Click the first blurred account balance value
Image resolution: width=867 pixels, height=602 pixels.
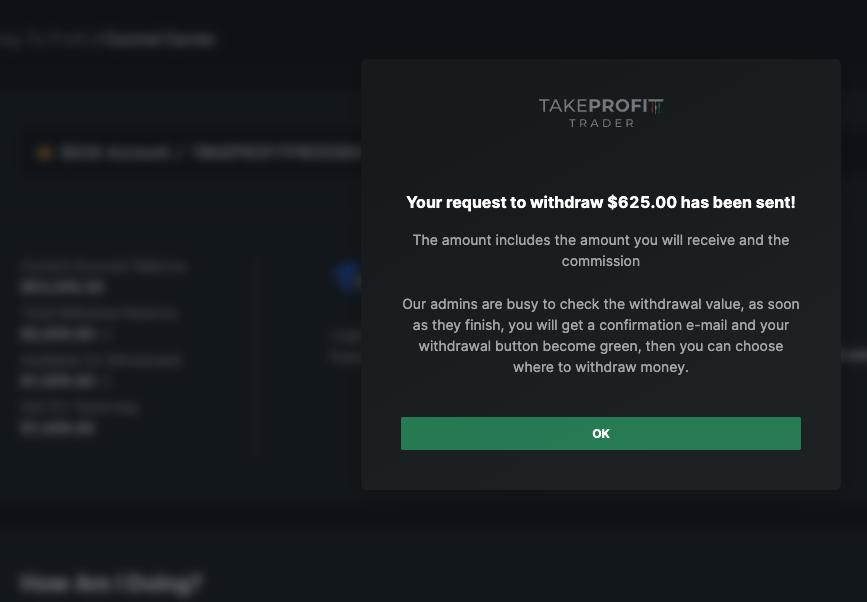pos(62,287)
